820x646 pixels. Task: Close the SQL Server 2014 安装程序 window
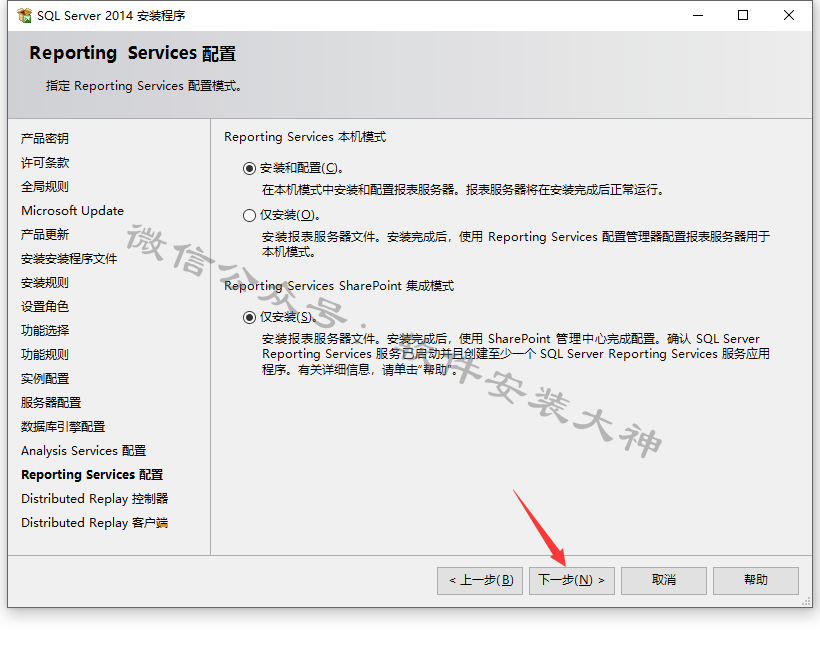(789, 16)
